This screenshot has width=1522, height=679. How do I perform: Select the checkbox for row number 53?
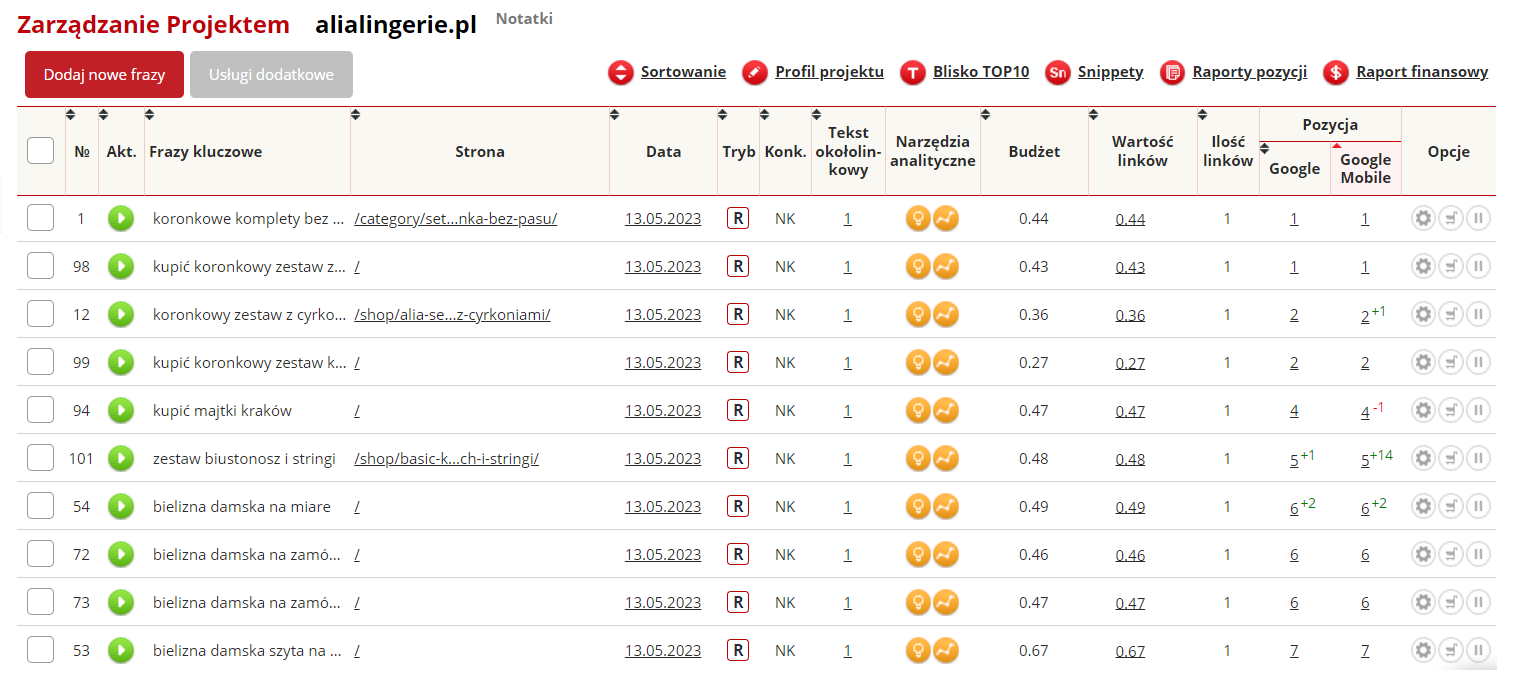point(40,650)
